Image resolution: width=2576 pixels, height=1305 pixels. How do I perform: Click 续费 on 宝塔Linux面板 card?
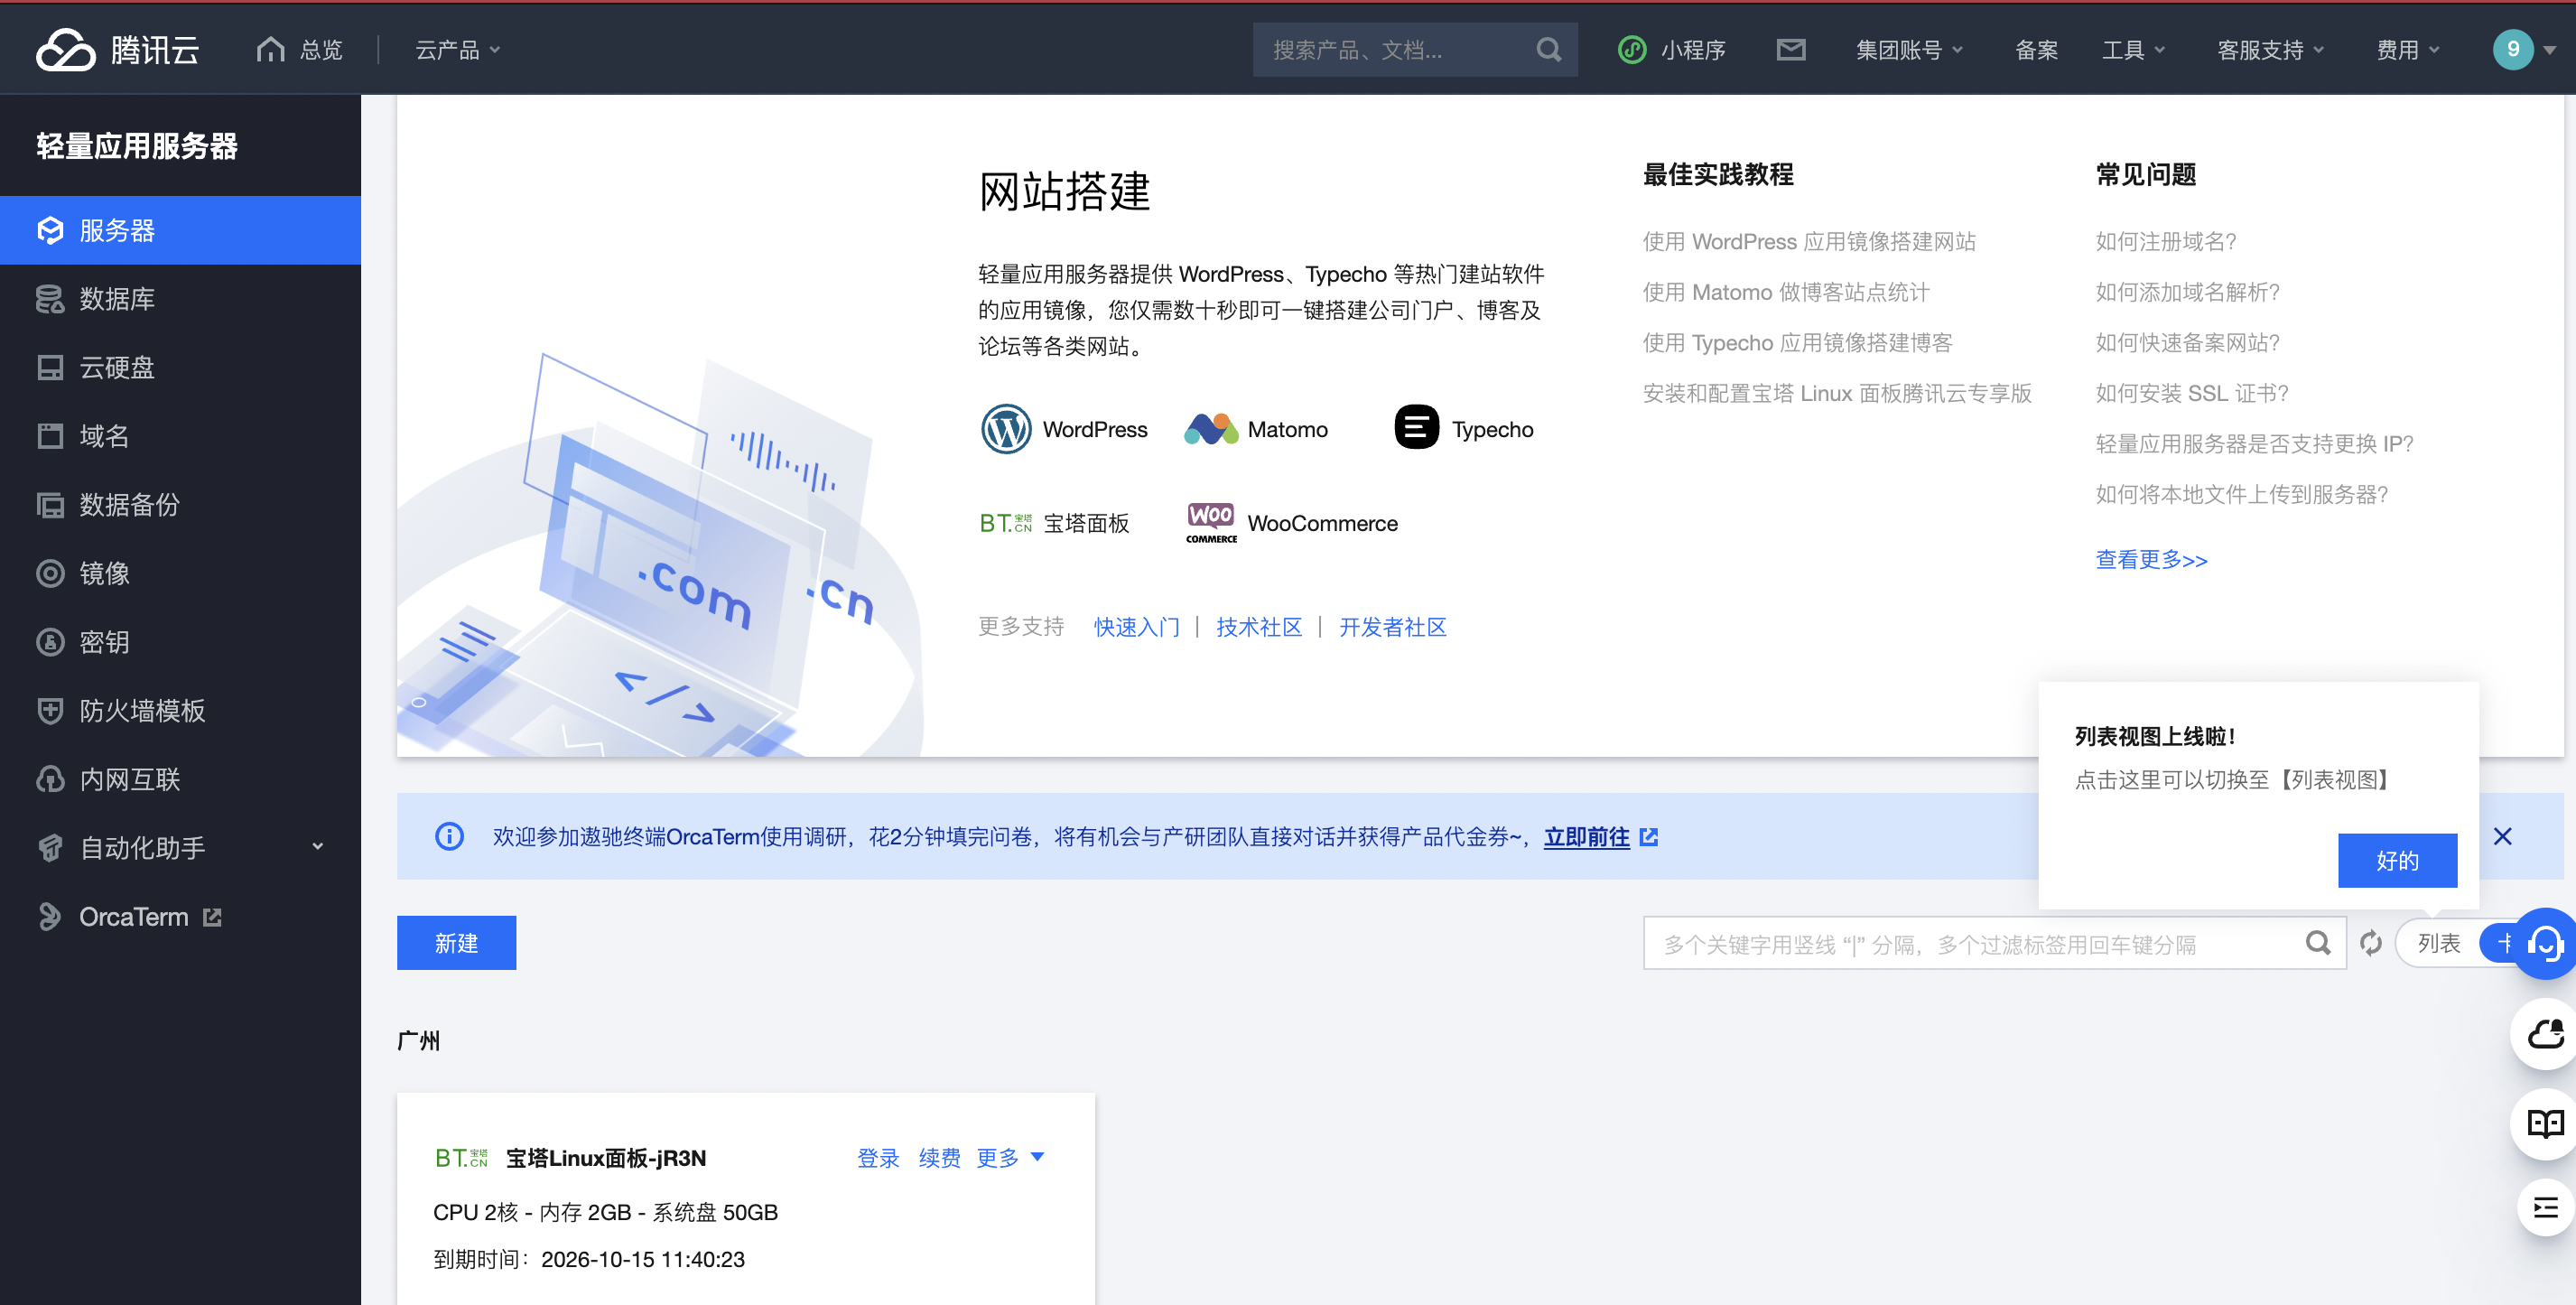coord(939,1158)
